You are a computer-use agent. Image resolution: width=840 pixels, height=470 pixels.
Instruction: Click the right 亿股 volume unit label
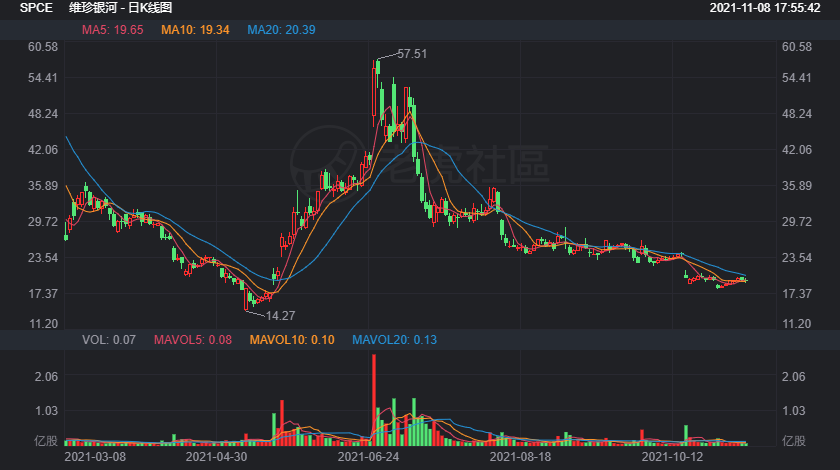[793, 441]
